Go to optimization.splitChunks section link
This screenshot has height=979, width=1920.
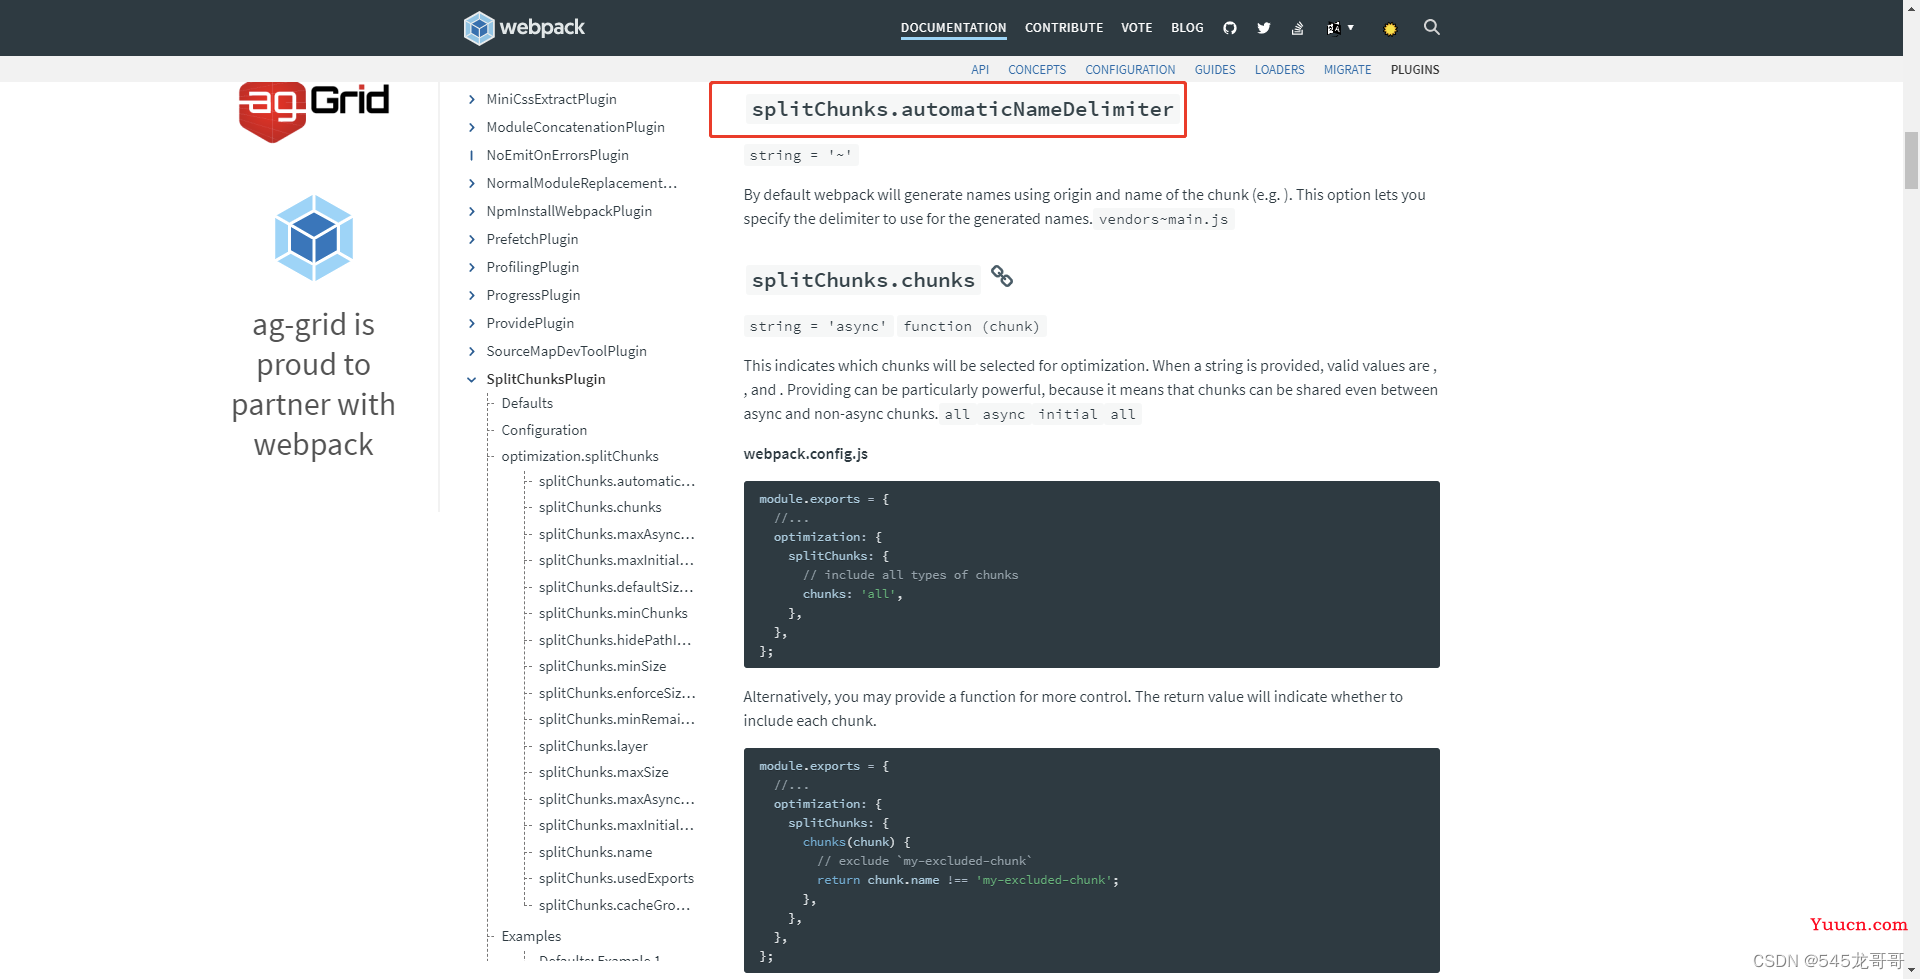pyautogui.click(x=580, y=456)
